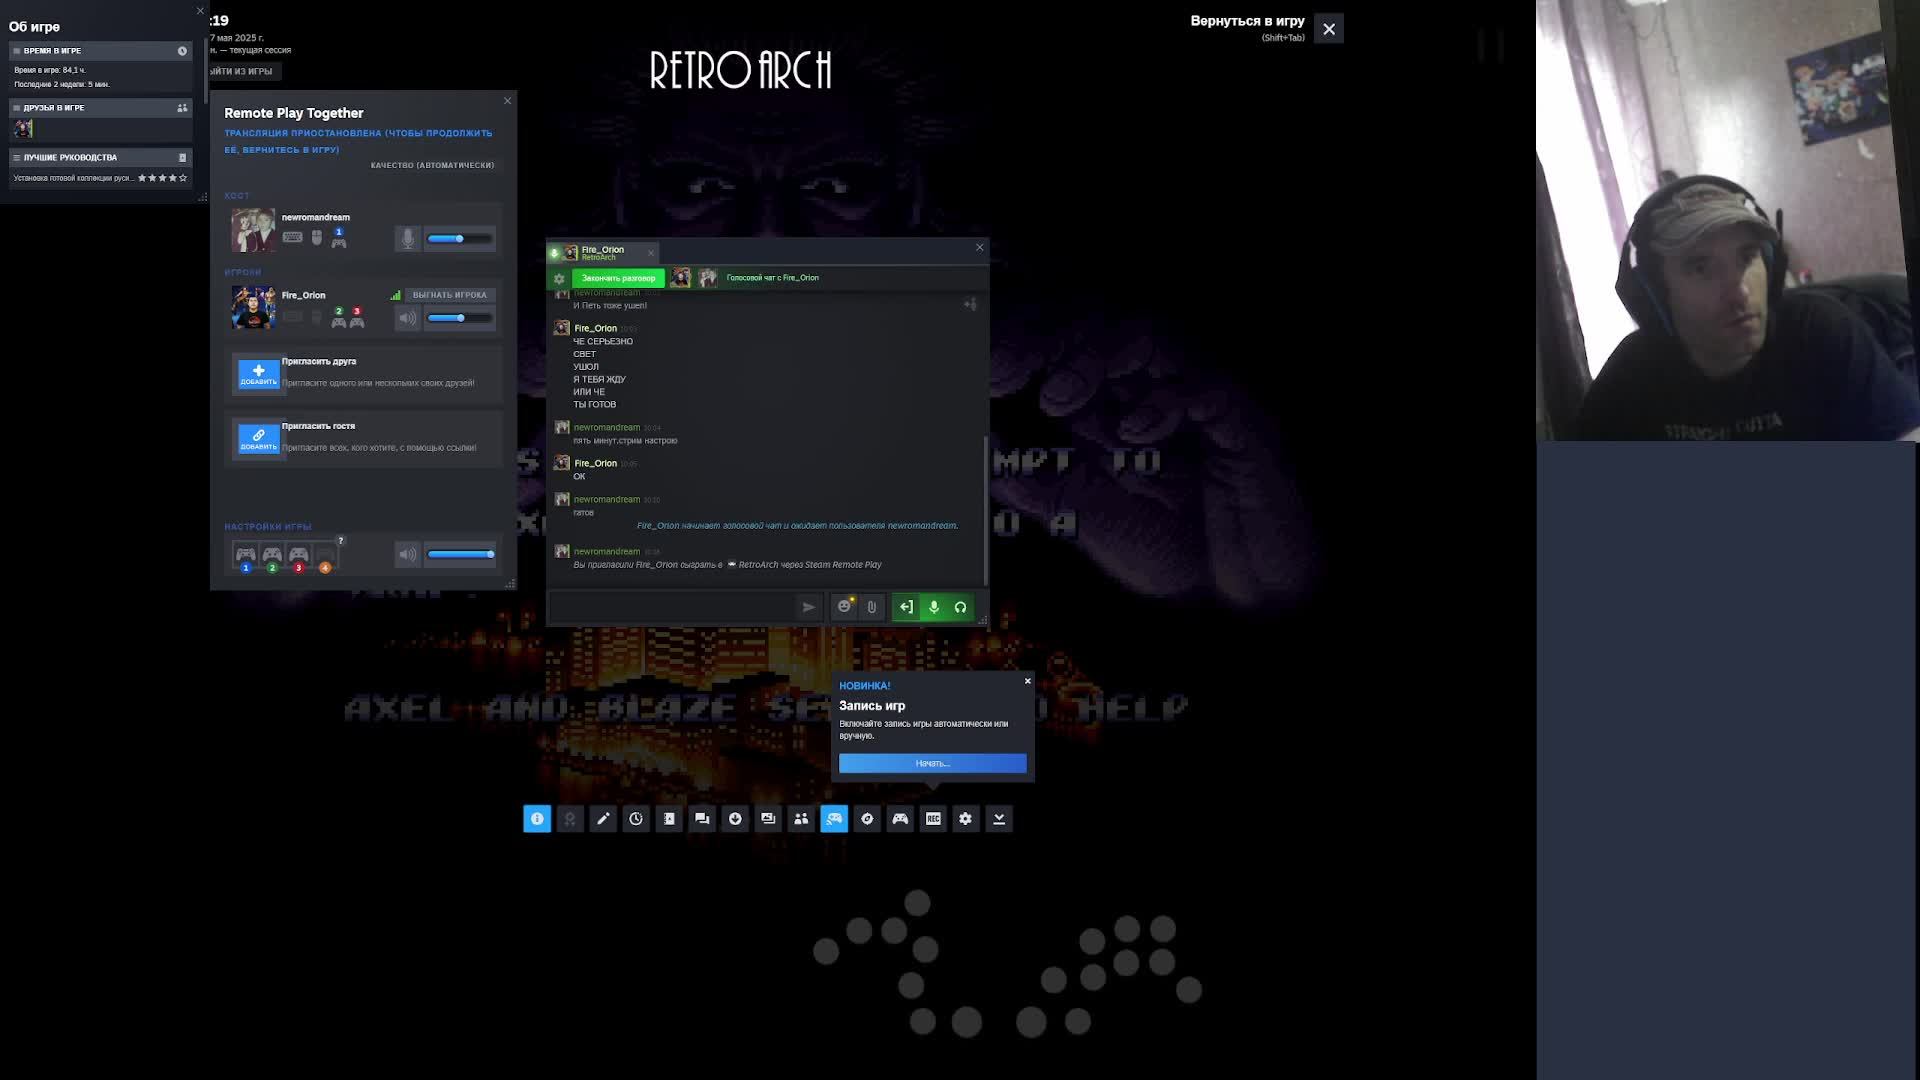The height and width of the screenshot is (1080, 1920).
Task: Open the controller settings icon in toolbar
Action: 900,819
